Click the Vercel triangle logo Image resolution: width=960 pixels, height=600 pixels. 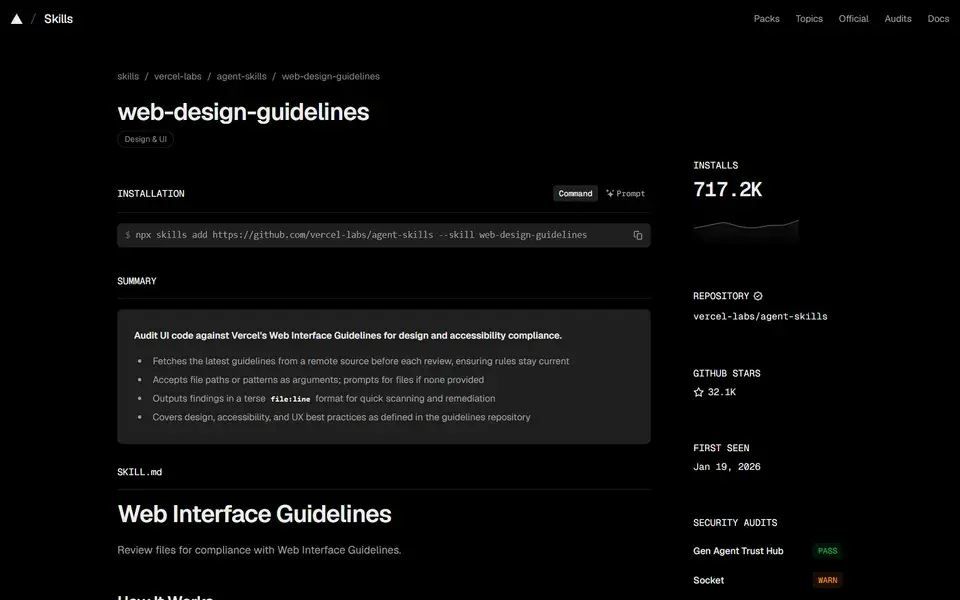coord(17,19)
